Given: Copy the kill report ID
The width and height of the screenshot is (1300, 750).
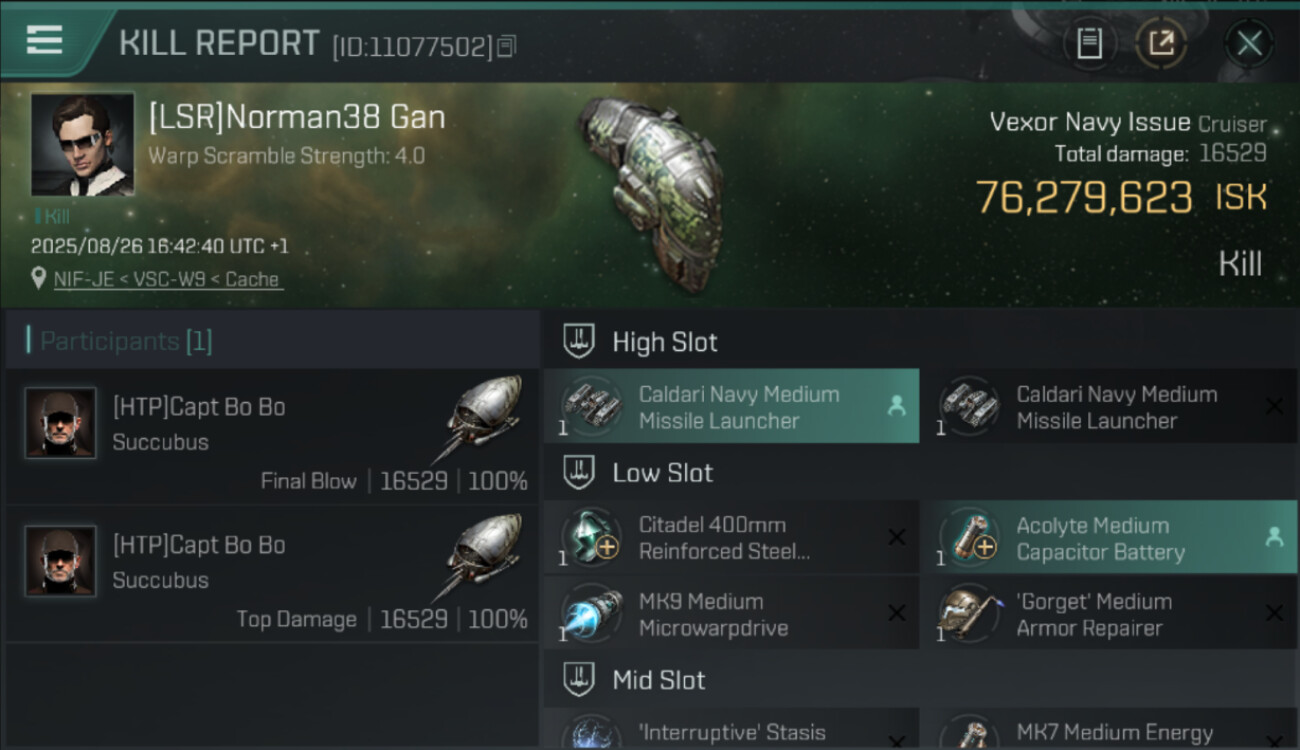Looking at the screenshot, I should pos(507,46).
